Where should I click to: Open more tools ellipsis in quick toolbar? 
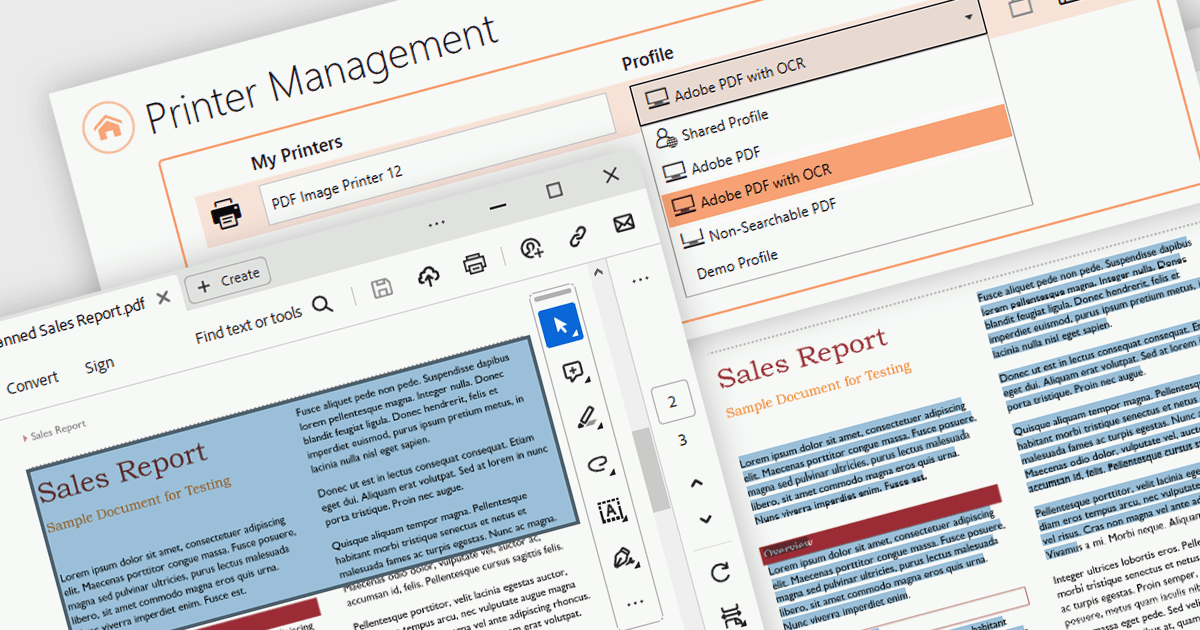coord(634,602)
